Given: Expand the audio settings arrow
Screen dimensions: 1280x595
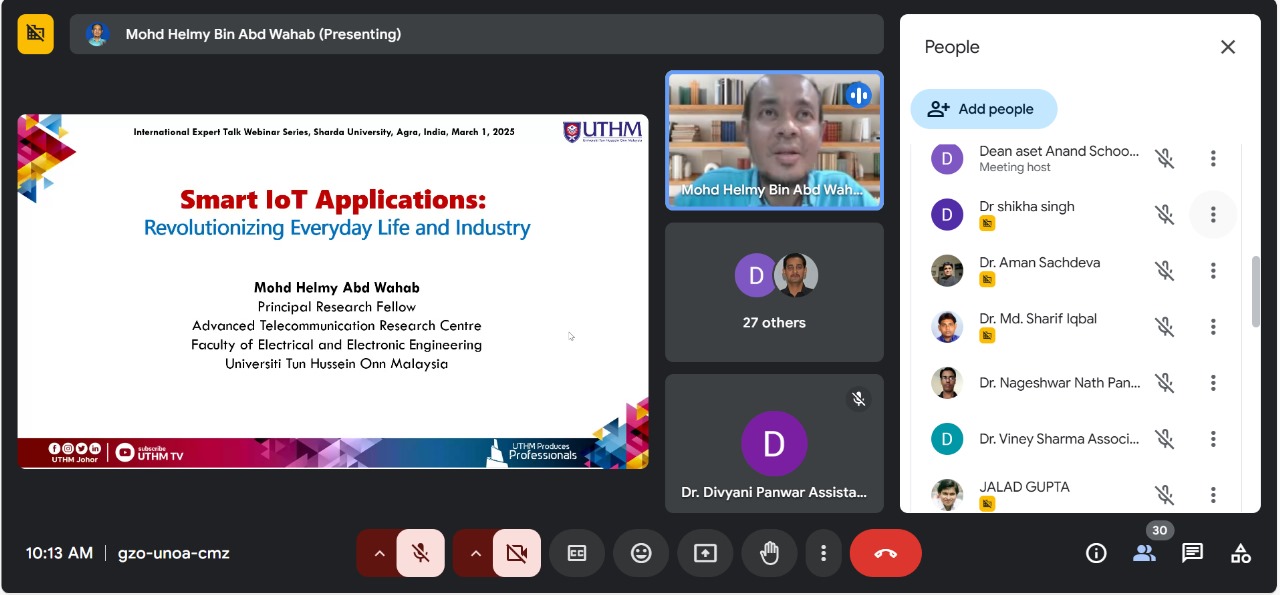Looking at the screenshot, I should 379,553.
